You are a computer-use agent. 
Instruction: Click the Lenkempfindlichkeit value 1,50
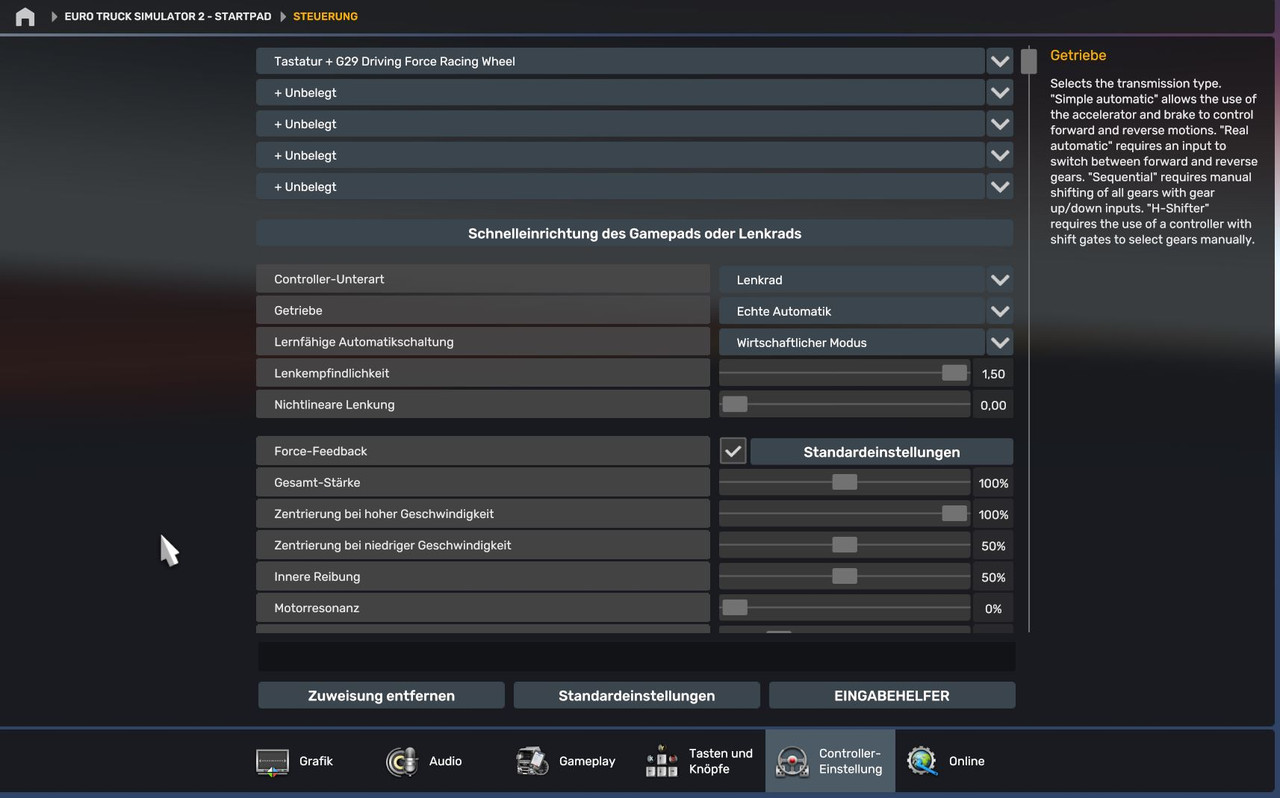[x=993, y=374]
